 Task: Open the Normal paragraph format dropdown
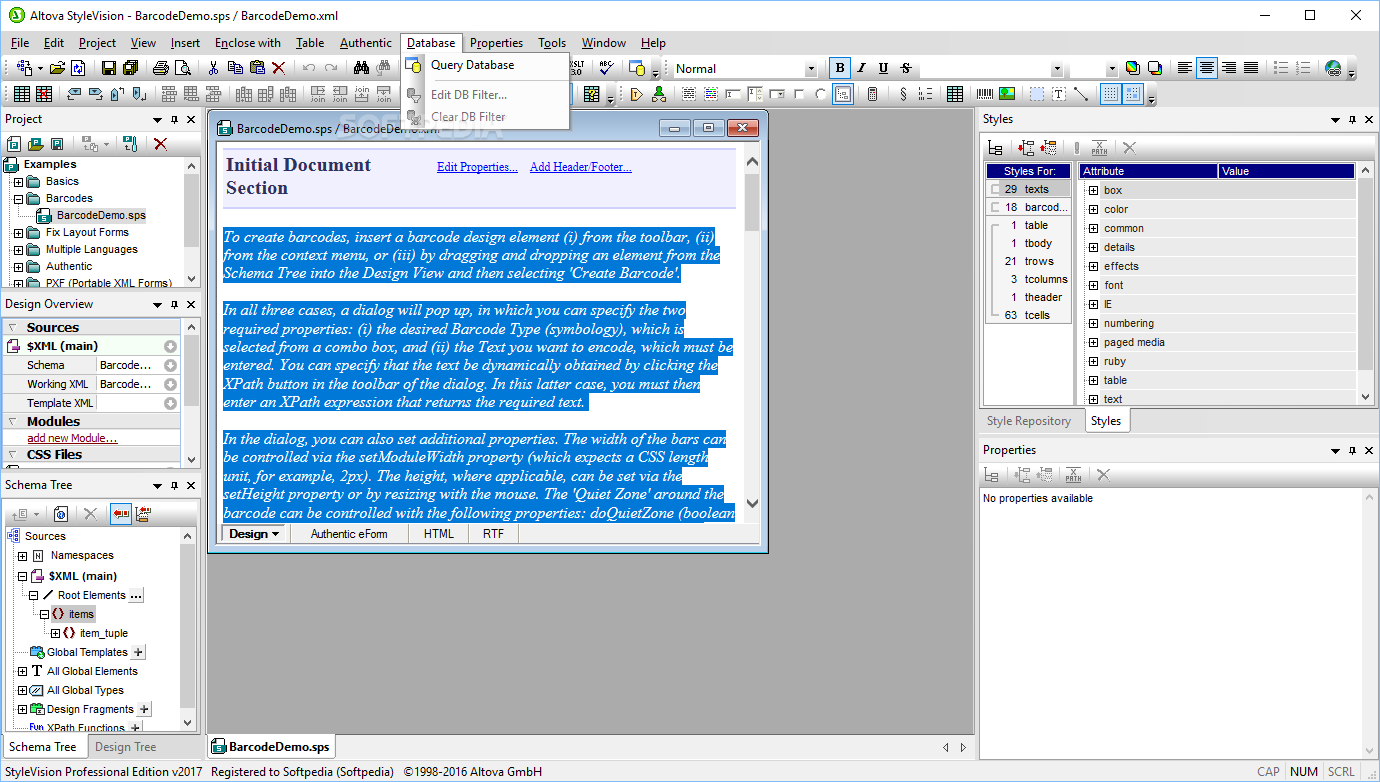[x=811, y=69]
